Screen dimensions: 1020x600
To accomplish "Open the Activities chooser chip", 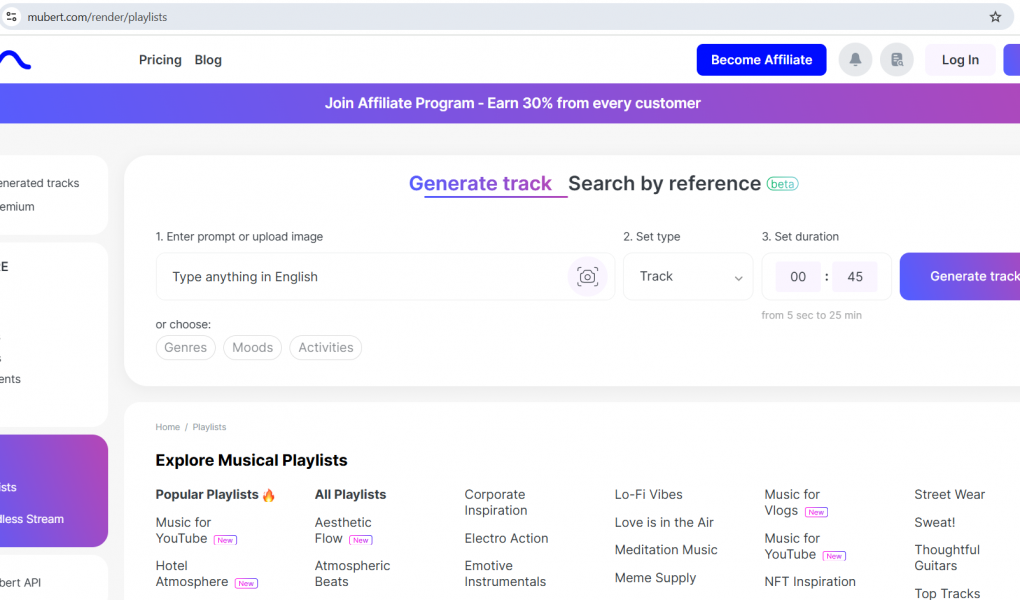I will [x=325, y=348].
